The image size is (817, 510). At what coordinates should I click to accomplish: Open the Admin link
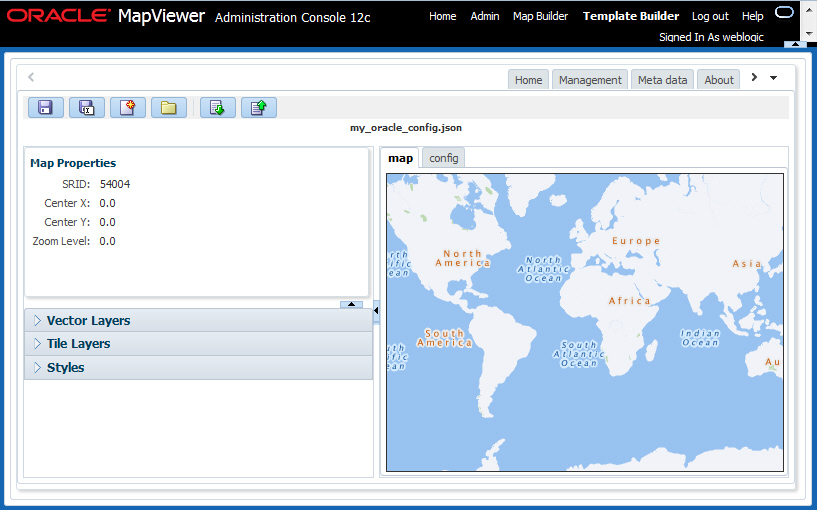pos(485,16)
